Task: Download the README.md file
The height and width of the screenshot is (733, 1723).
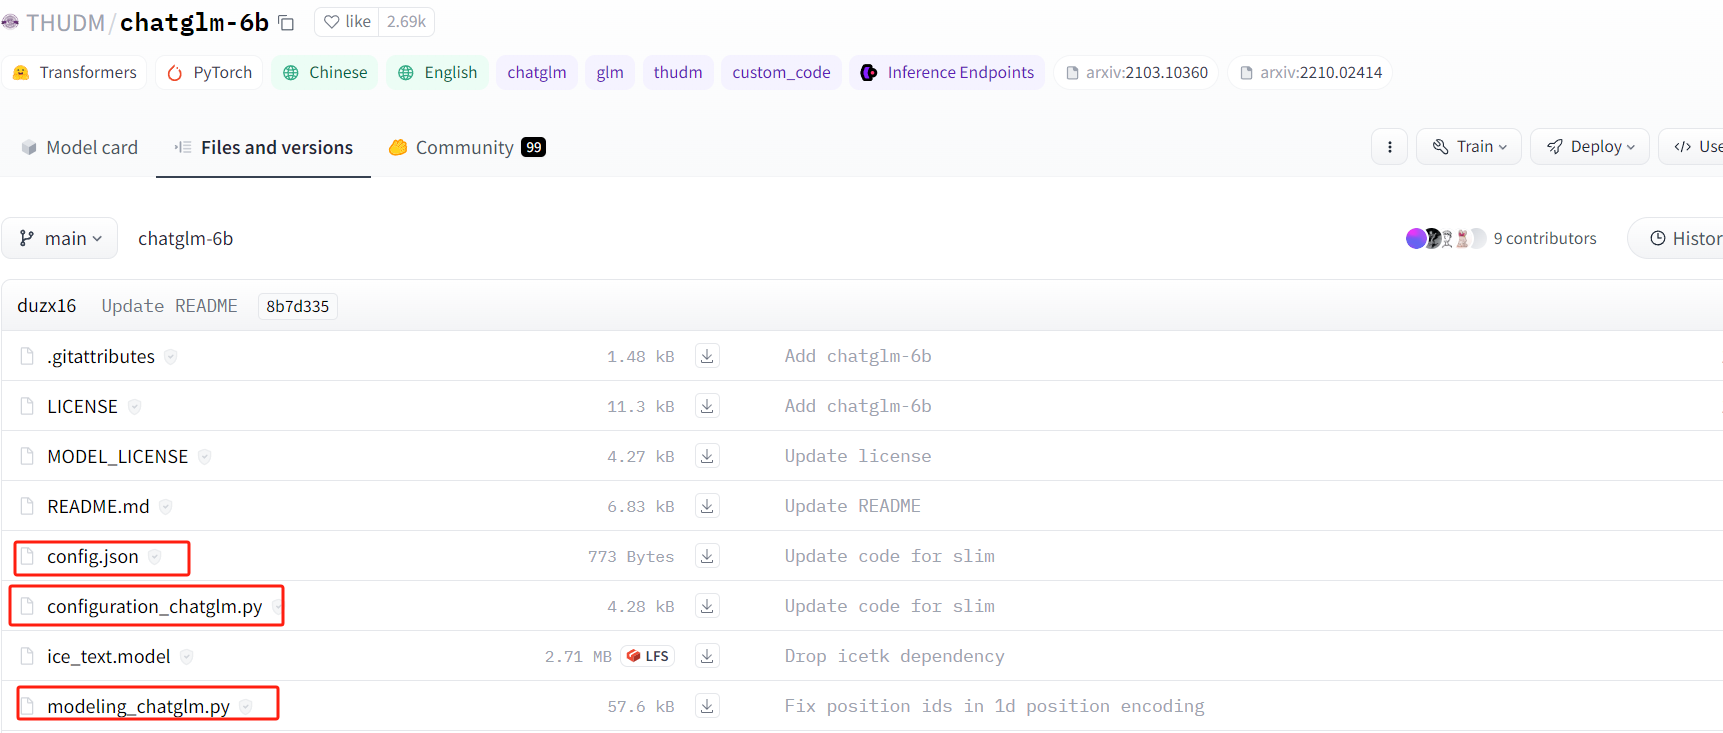Action: coord(707,506)
